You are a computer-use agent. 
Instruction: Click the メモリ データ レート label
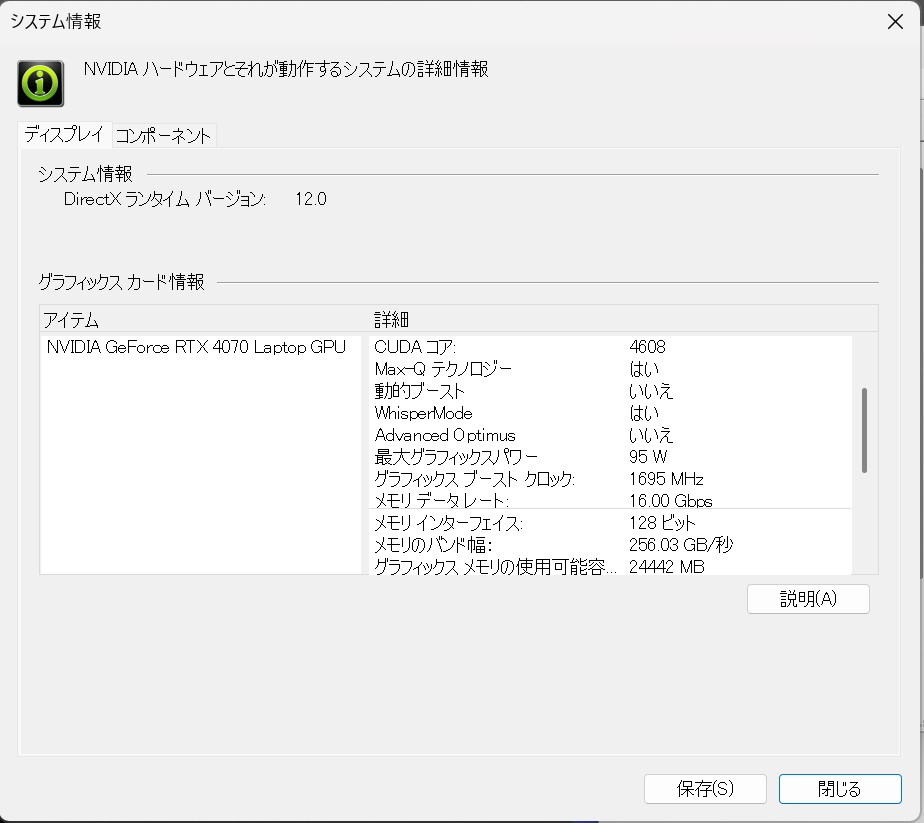point(441,501)
